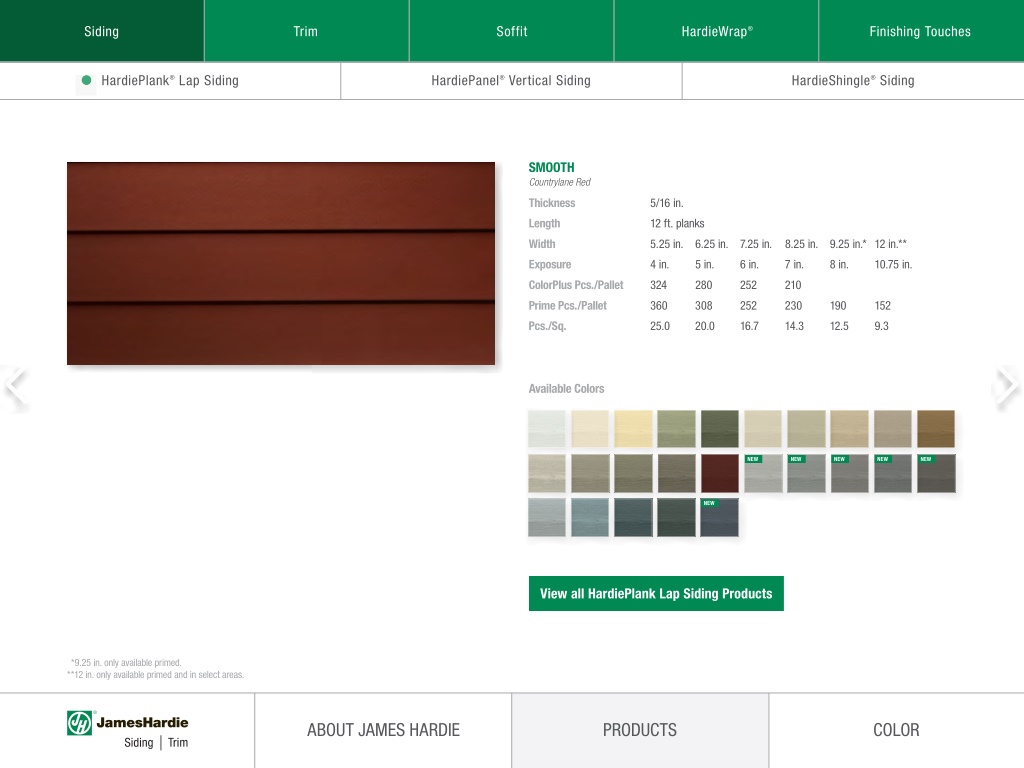The width and height of the screenshot is (1024, 768).
Task: Open the Color section
Action: [x=897, y=730]
